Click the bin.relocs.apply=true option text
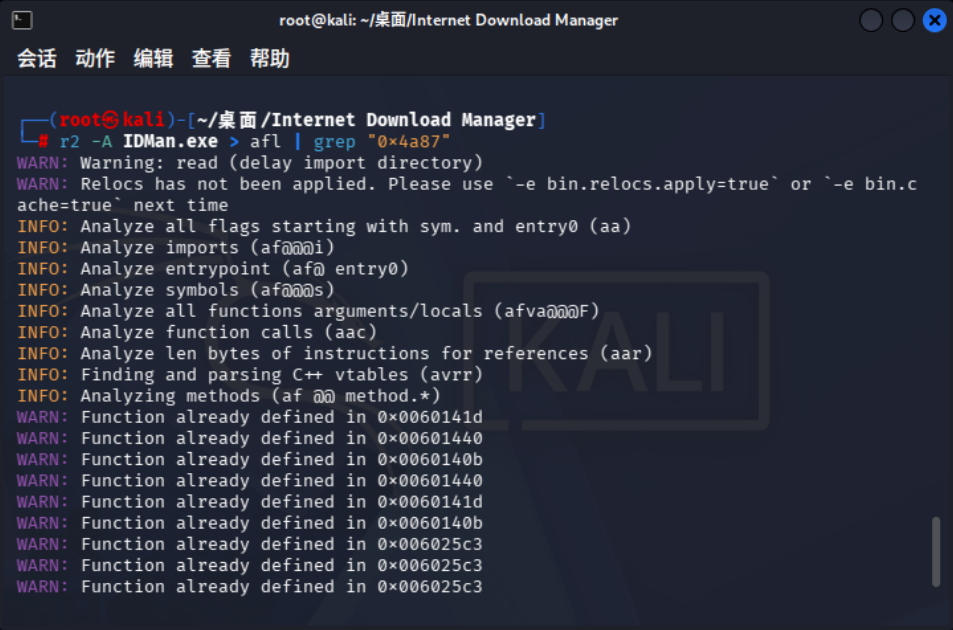This screenshot has height=630, width=953. click(657, 184)
